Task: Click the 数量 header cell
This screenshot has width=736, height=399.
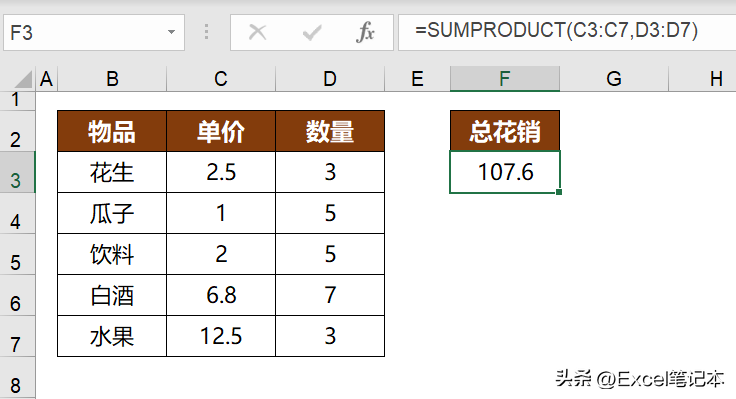Action: point(330,131)
